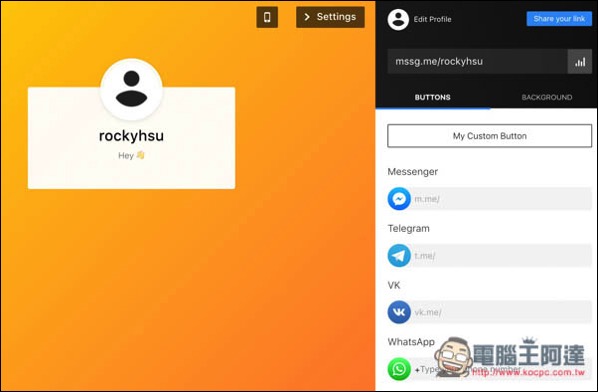Click the profile avatar on preview card
Viewport: 598px width, 392px height.
coord(132,89)
